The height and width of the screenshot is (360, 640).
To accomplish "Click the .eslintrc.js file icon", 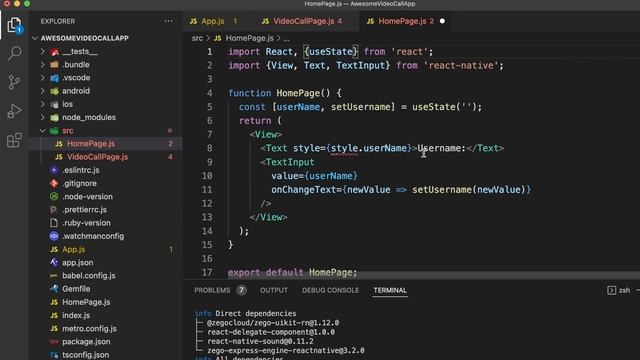I will click(54, 170).
